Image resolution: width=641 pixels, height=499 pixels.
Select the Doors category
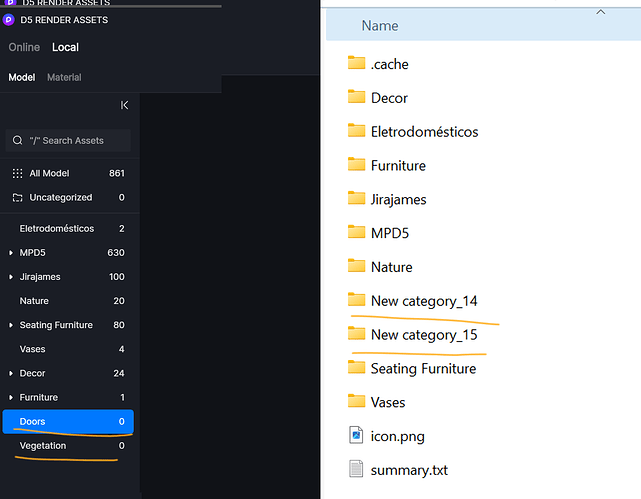[x=68, y=421]
